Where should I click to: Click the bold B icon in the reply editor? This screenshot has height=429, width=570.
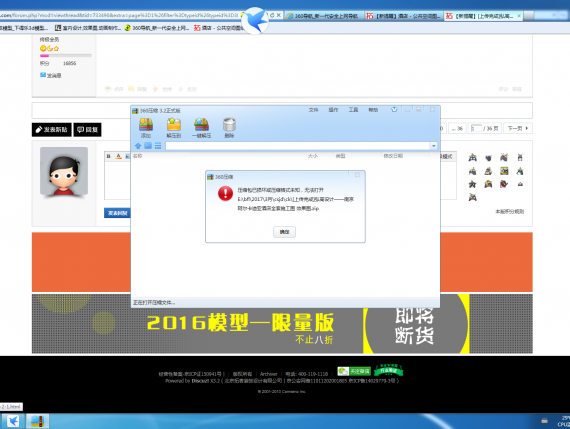pos(108,156)
